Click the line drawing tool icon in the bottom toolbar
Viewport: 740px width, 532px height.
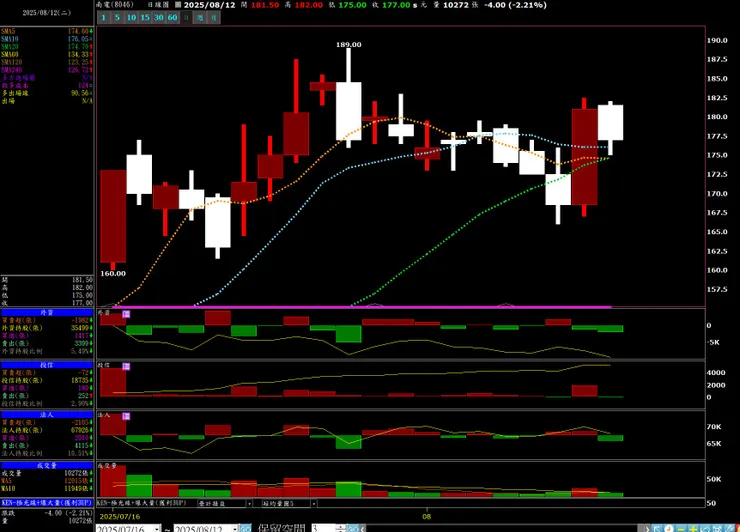point(729,528)
